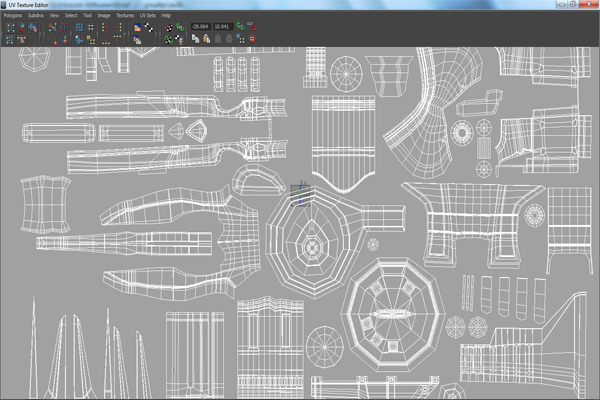Snap selected UVs to grid
This screenshot has width=600, height=400.
(91, 27)
